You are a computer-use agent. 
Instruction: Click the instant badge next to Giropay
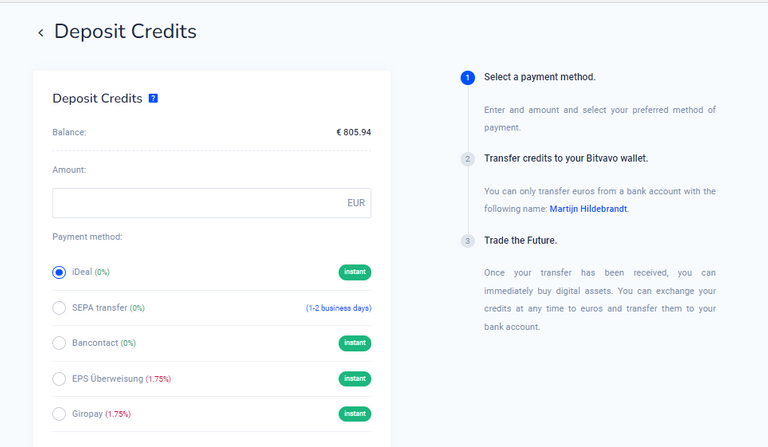pyautogui.click(x=355, y=414)
